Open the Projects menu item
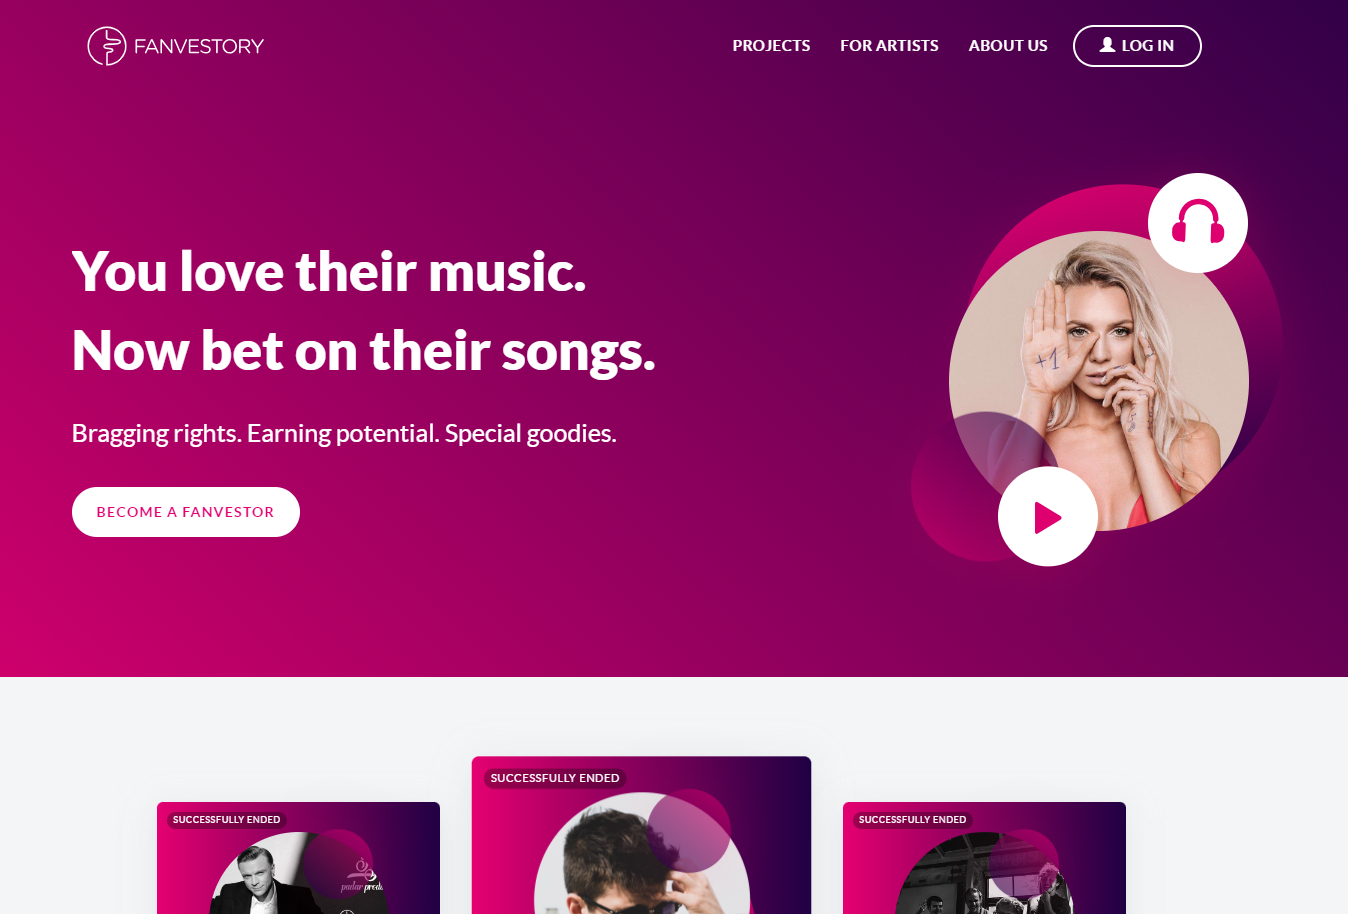The image size is (1348, 914). tap(771, 46)
